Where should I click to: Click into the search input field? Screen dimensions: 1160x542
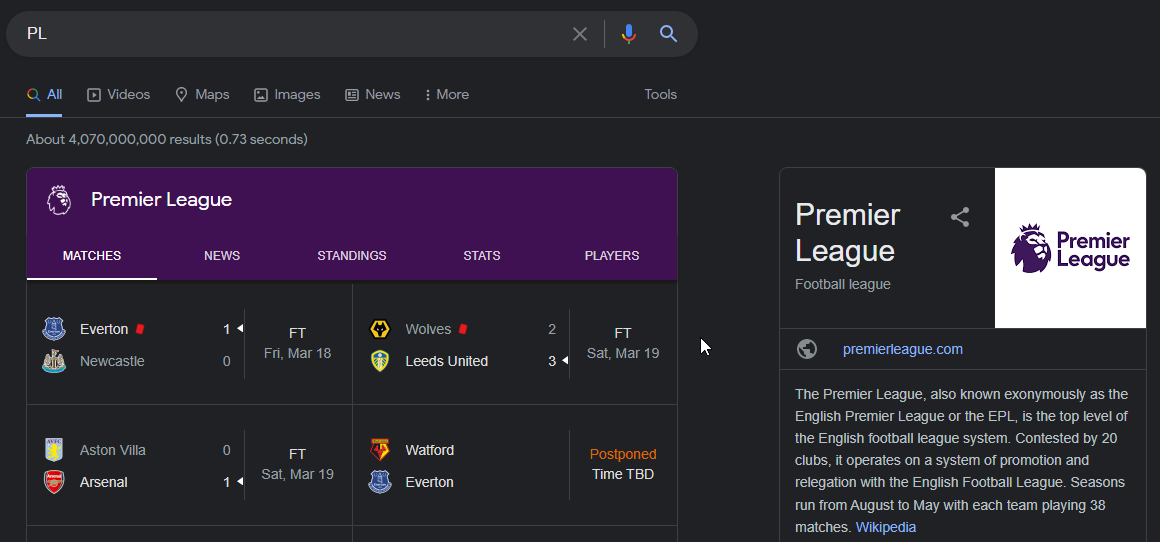pos(290,34)
